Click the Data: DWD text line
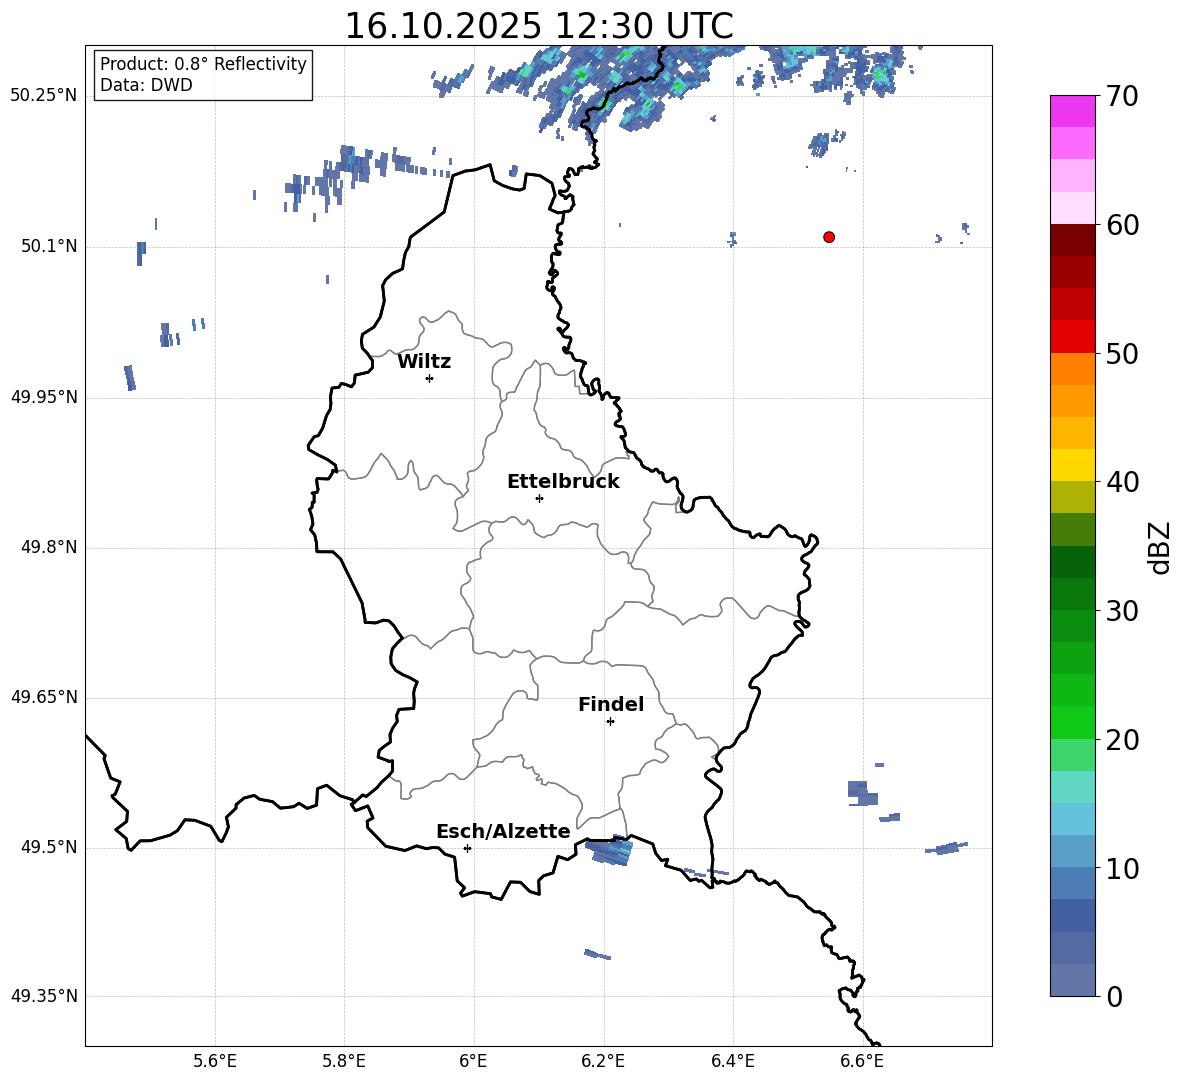This screenshot has width=1184, height=1081. pyautogui.click(x=146, y=85)
